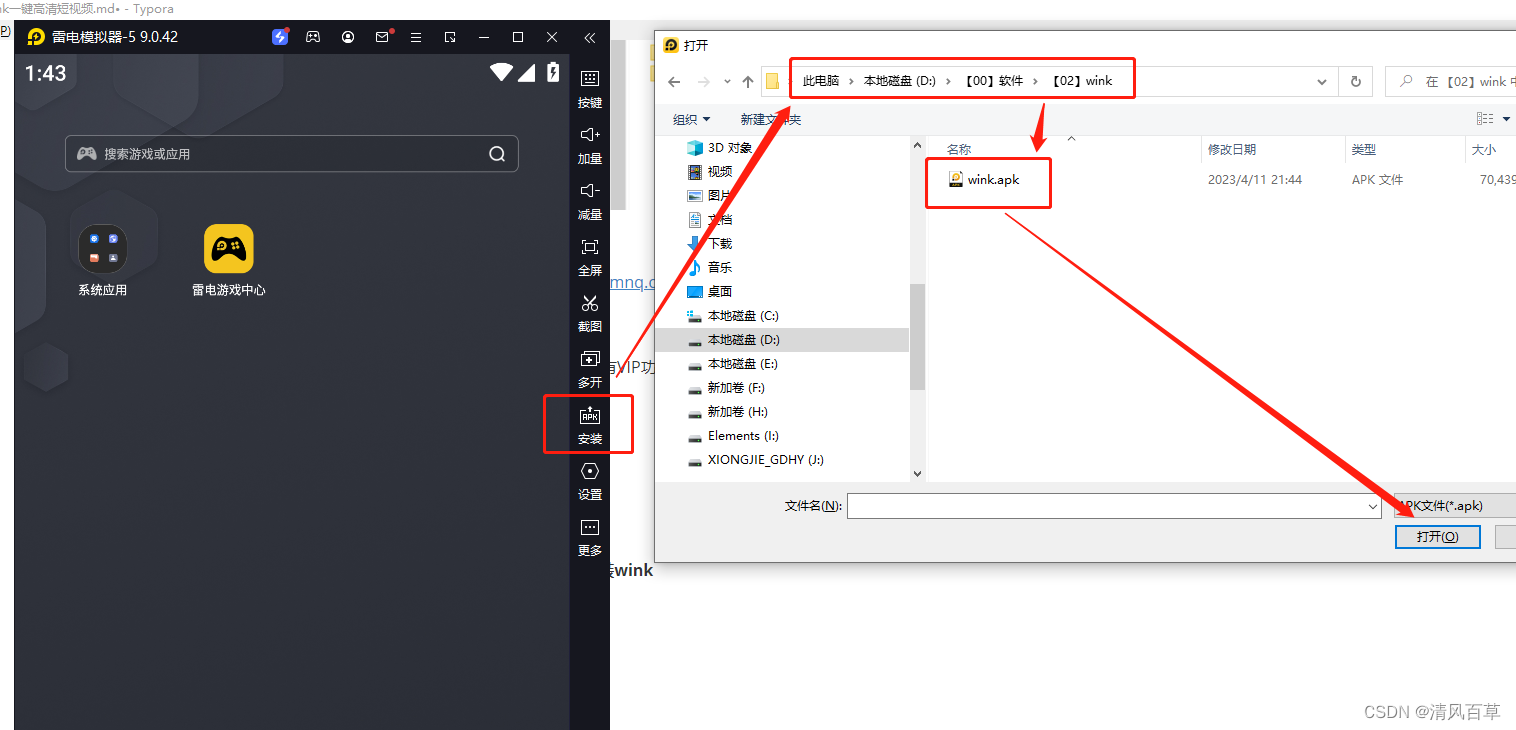This screenshot has width=1516, height=730.
Task: Open the gamepad icon in emulator title bar
Action: [x=313, y=37]
